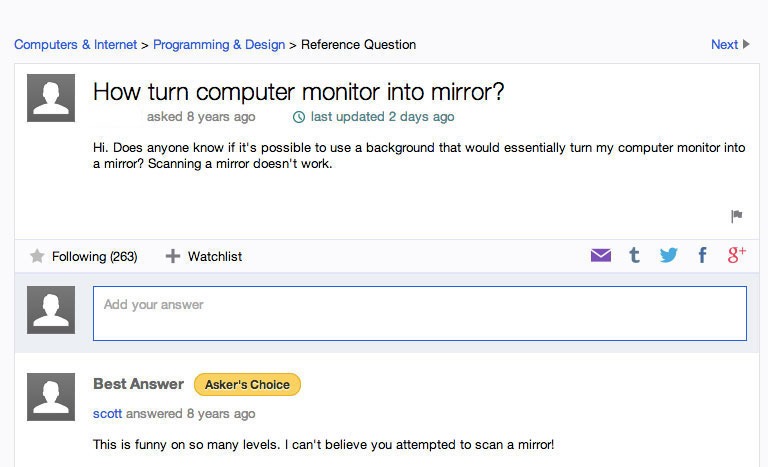
Task: Click the avatar beside the answer box
Action: (51, 310)
